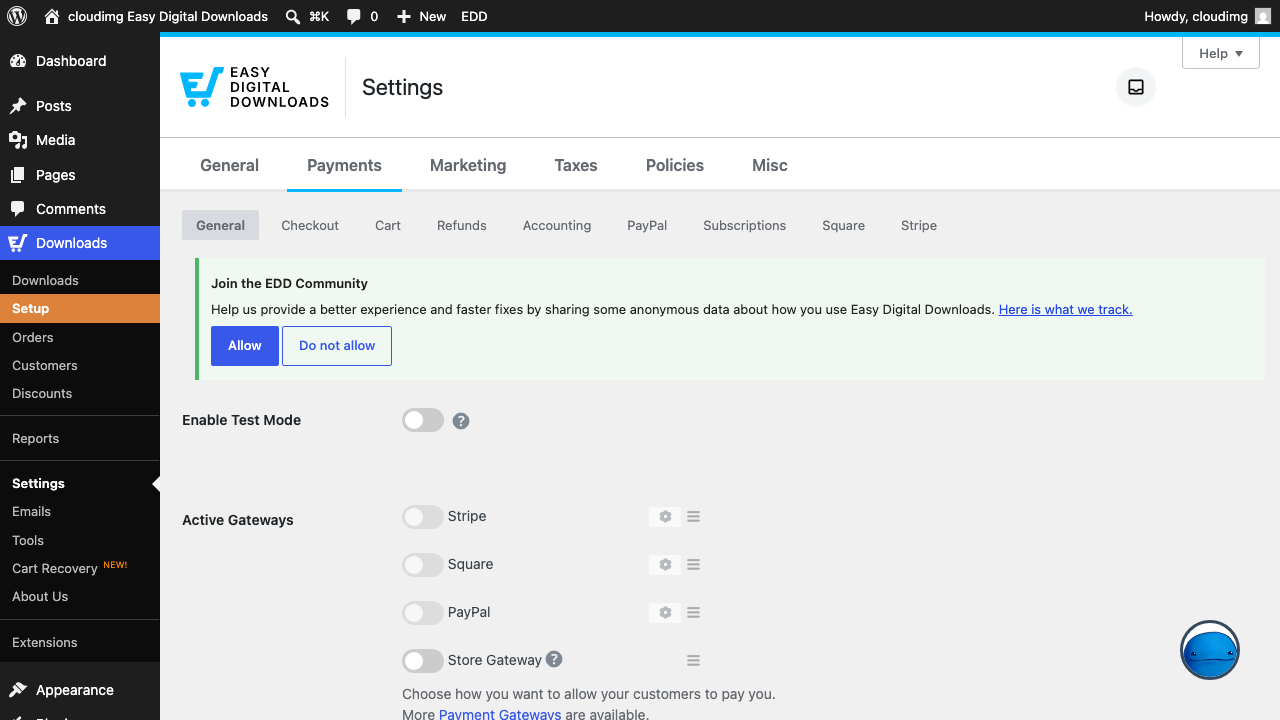Click the Square row reorder handle

(693, 565)
